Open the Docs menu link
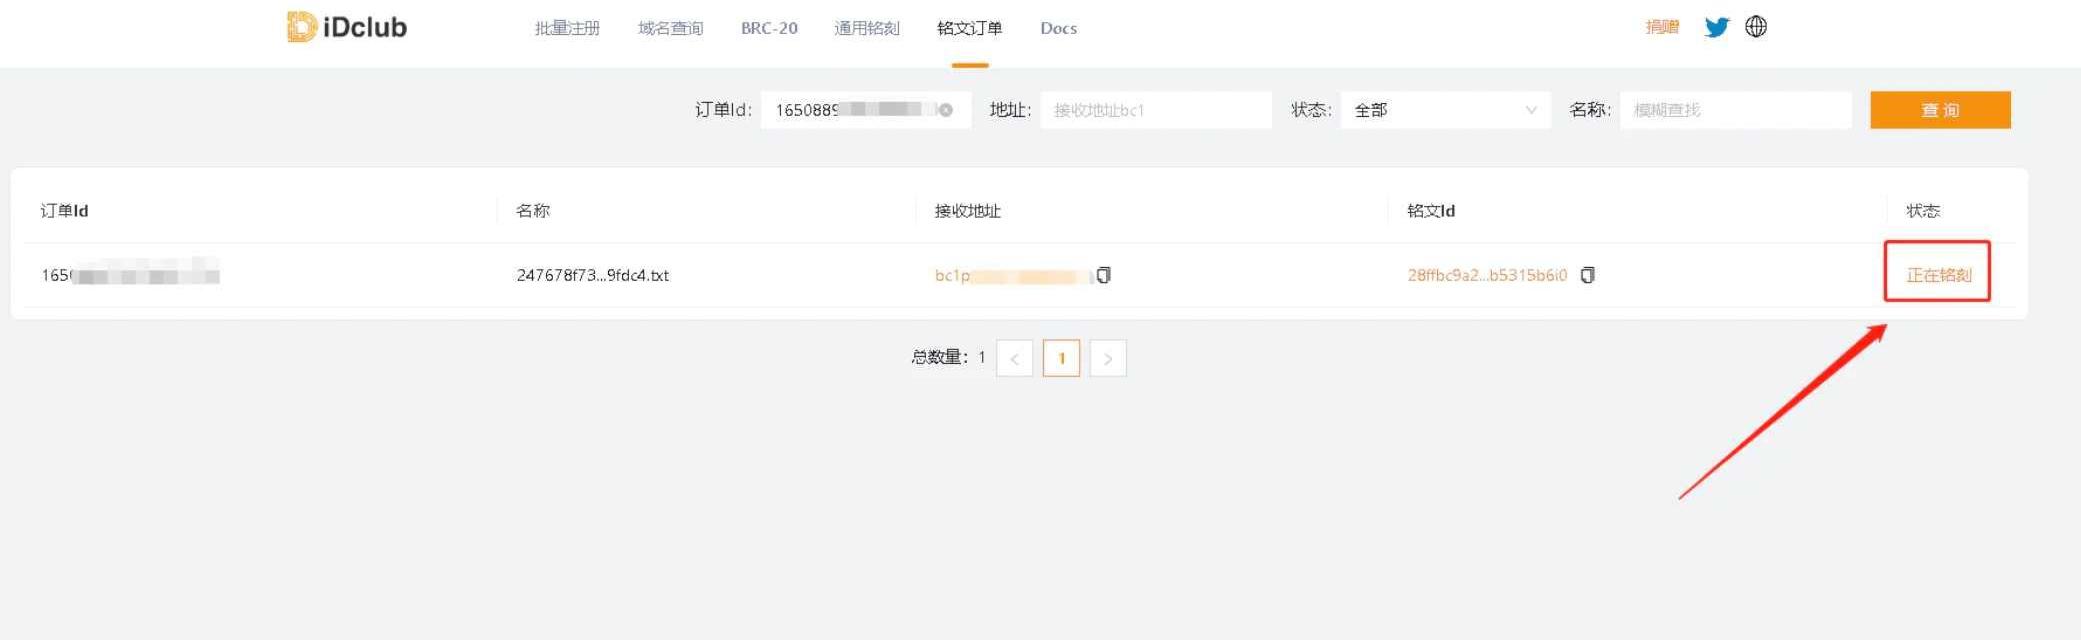The height and width of the screenshot is (640, 2081). [1058, 28]
